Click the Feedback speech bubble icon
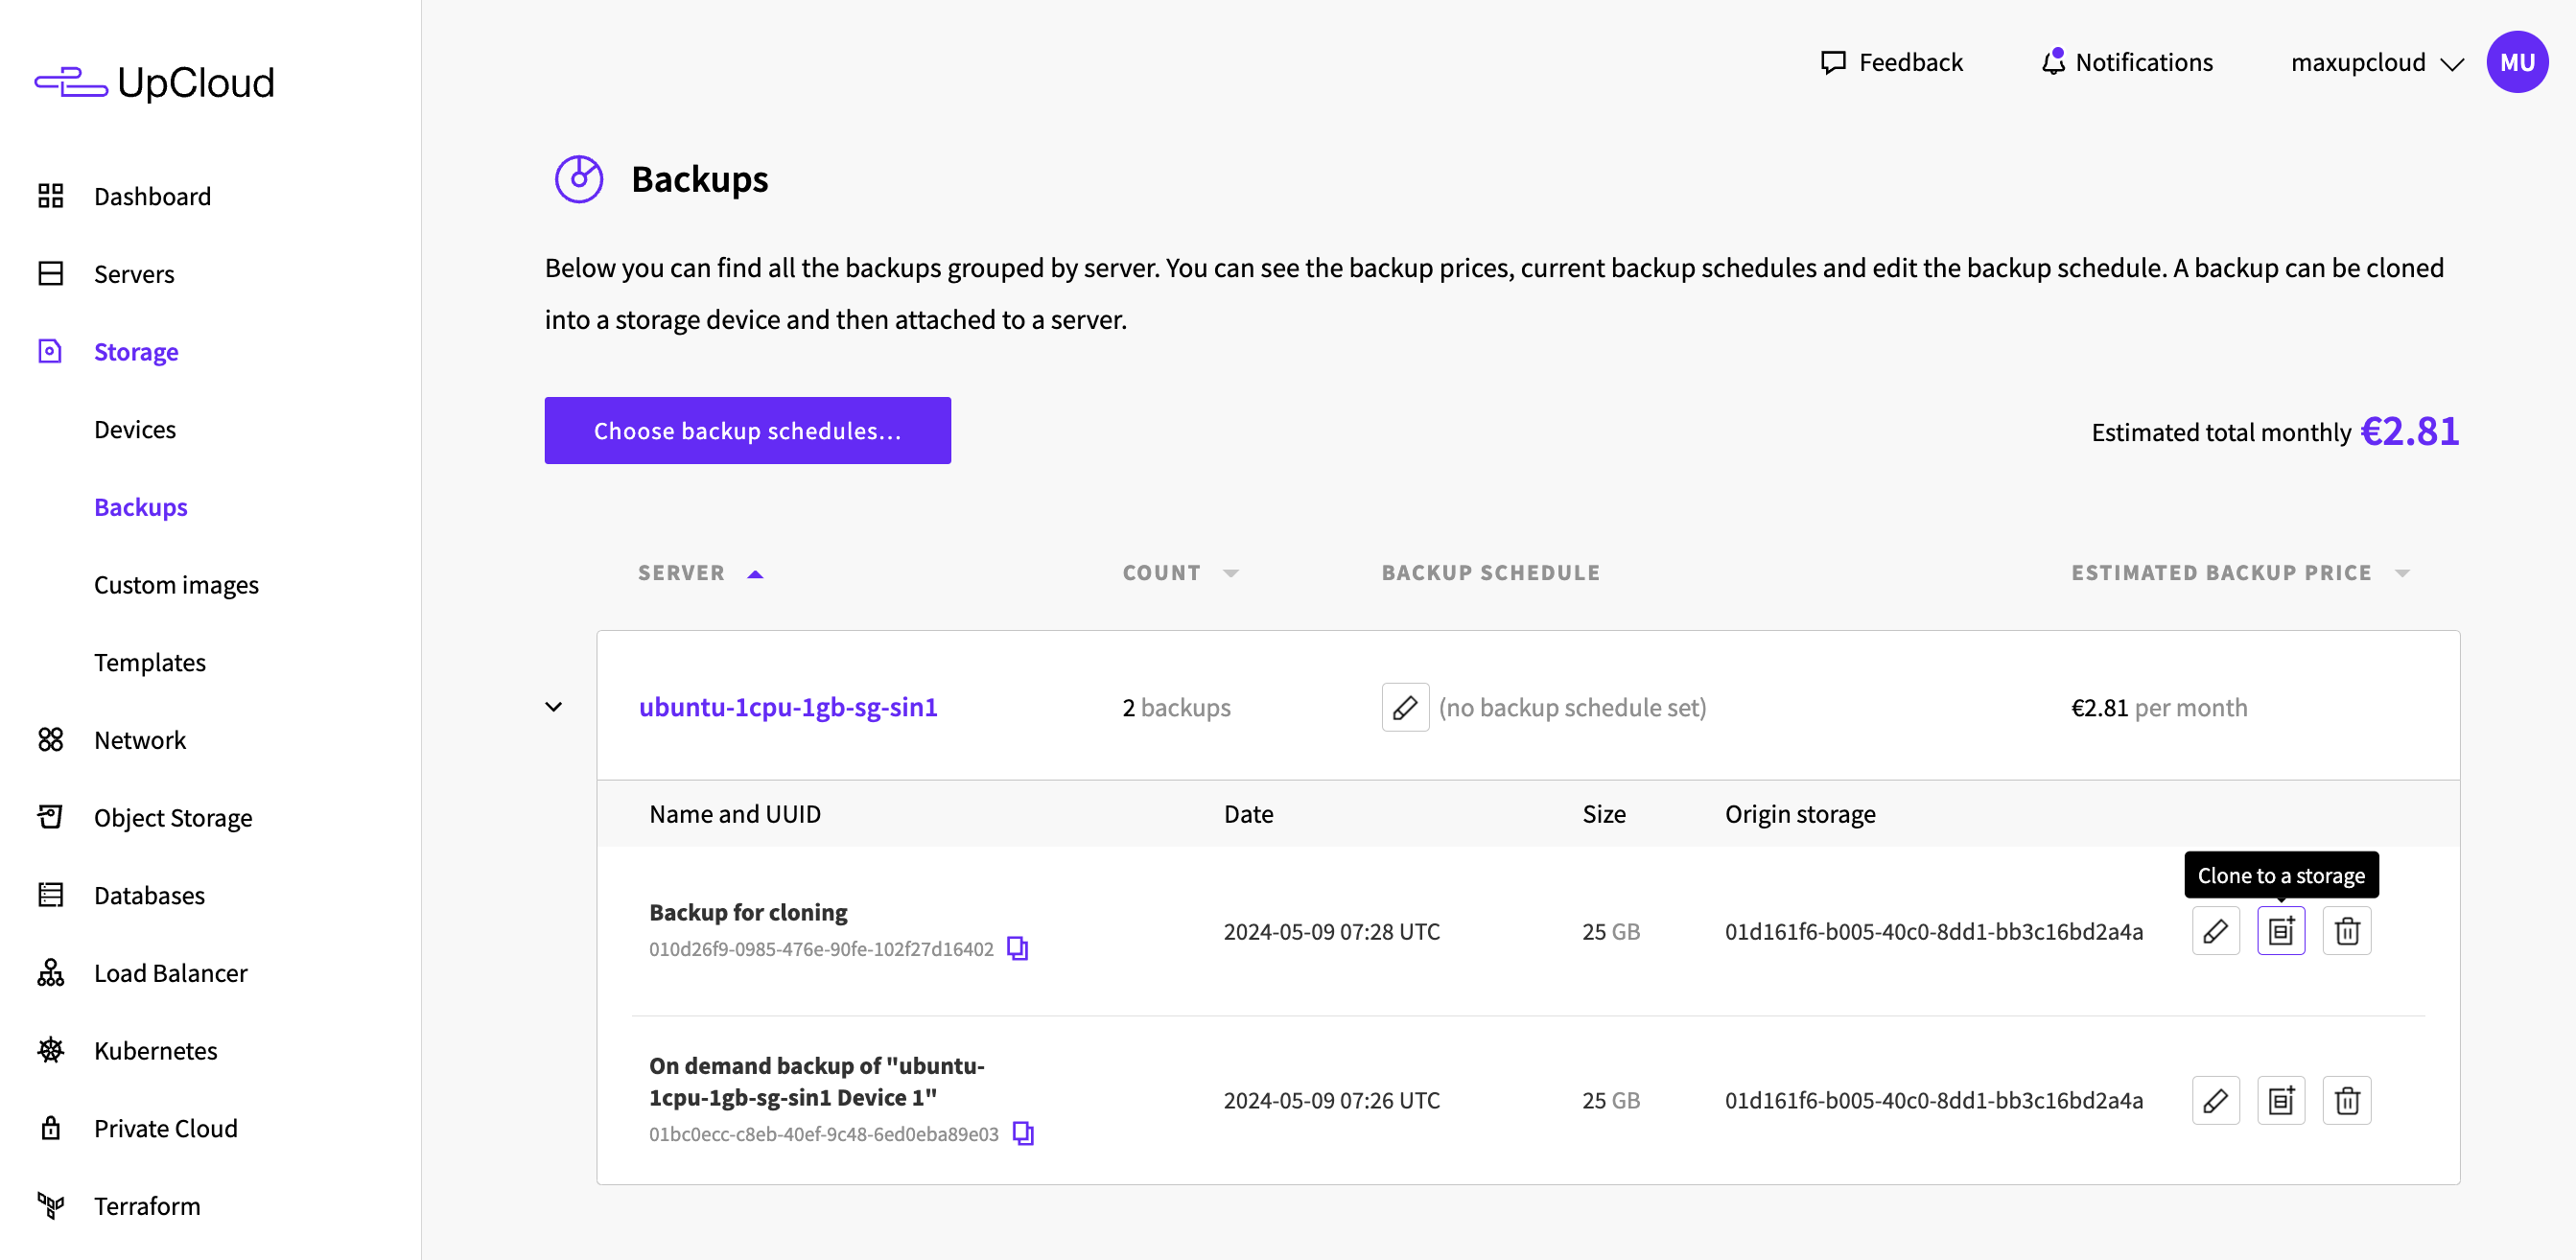This screenshot has width=2576, height=1260. tap(1833, 63)
